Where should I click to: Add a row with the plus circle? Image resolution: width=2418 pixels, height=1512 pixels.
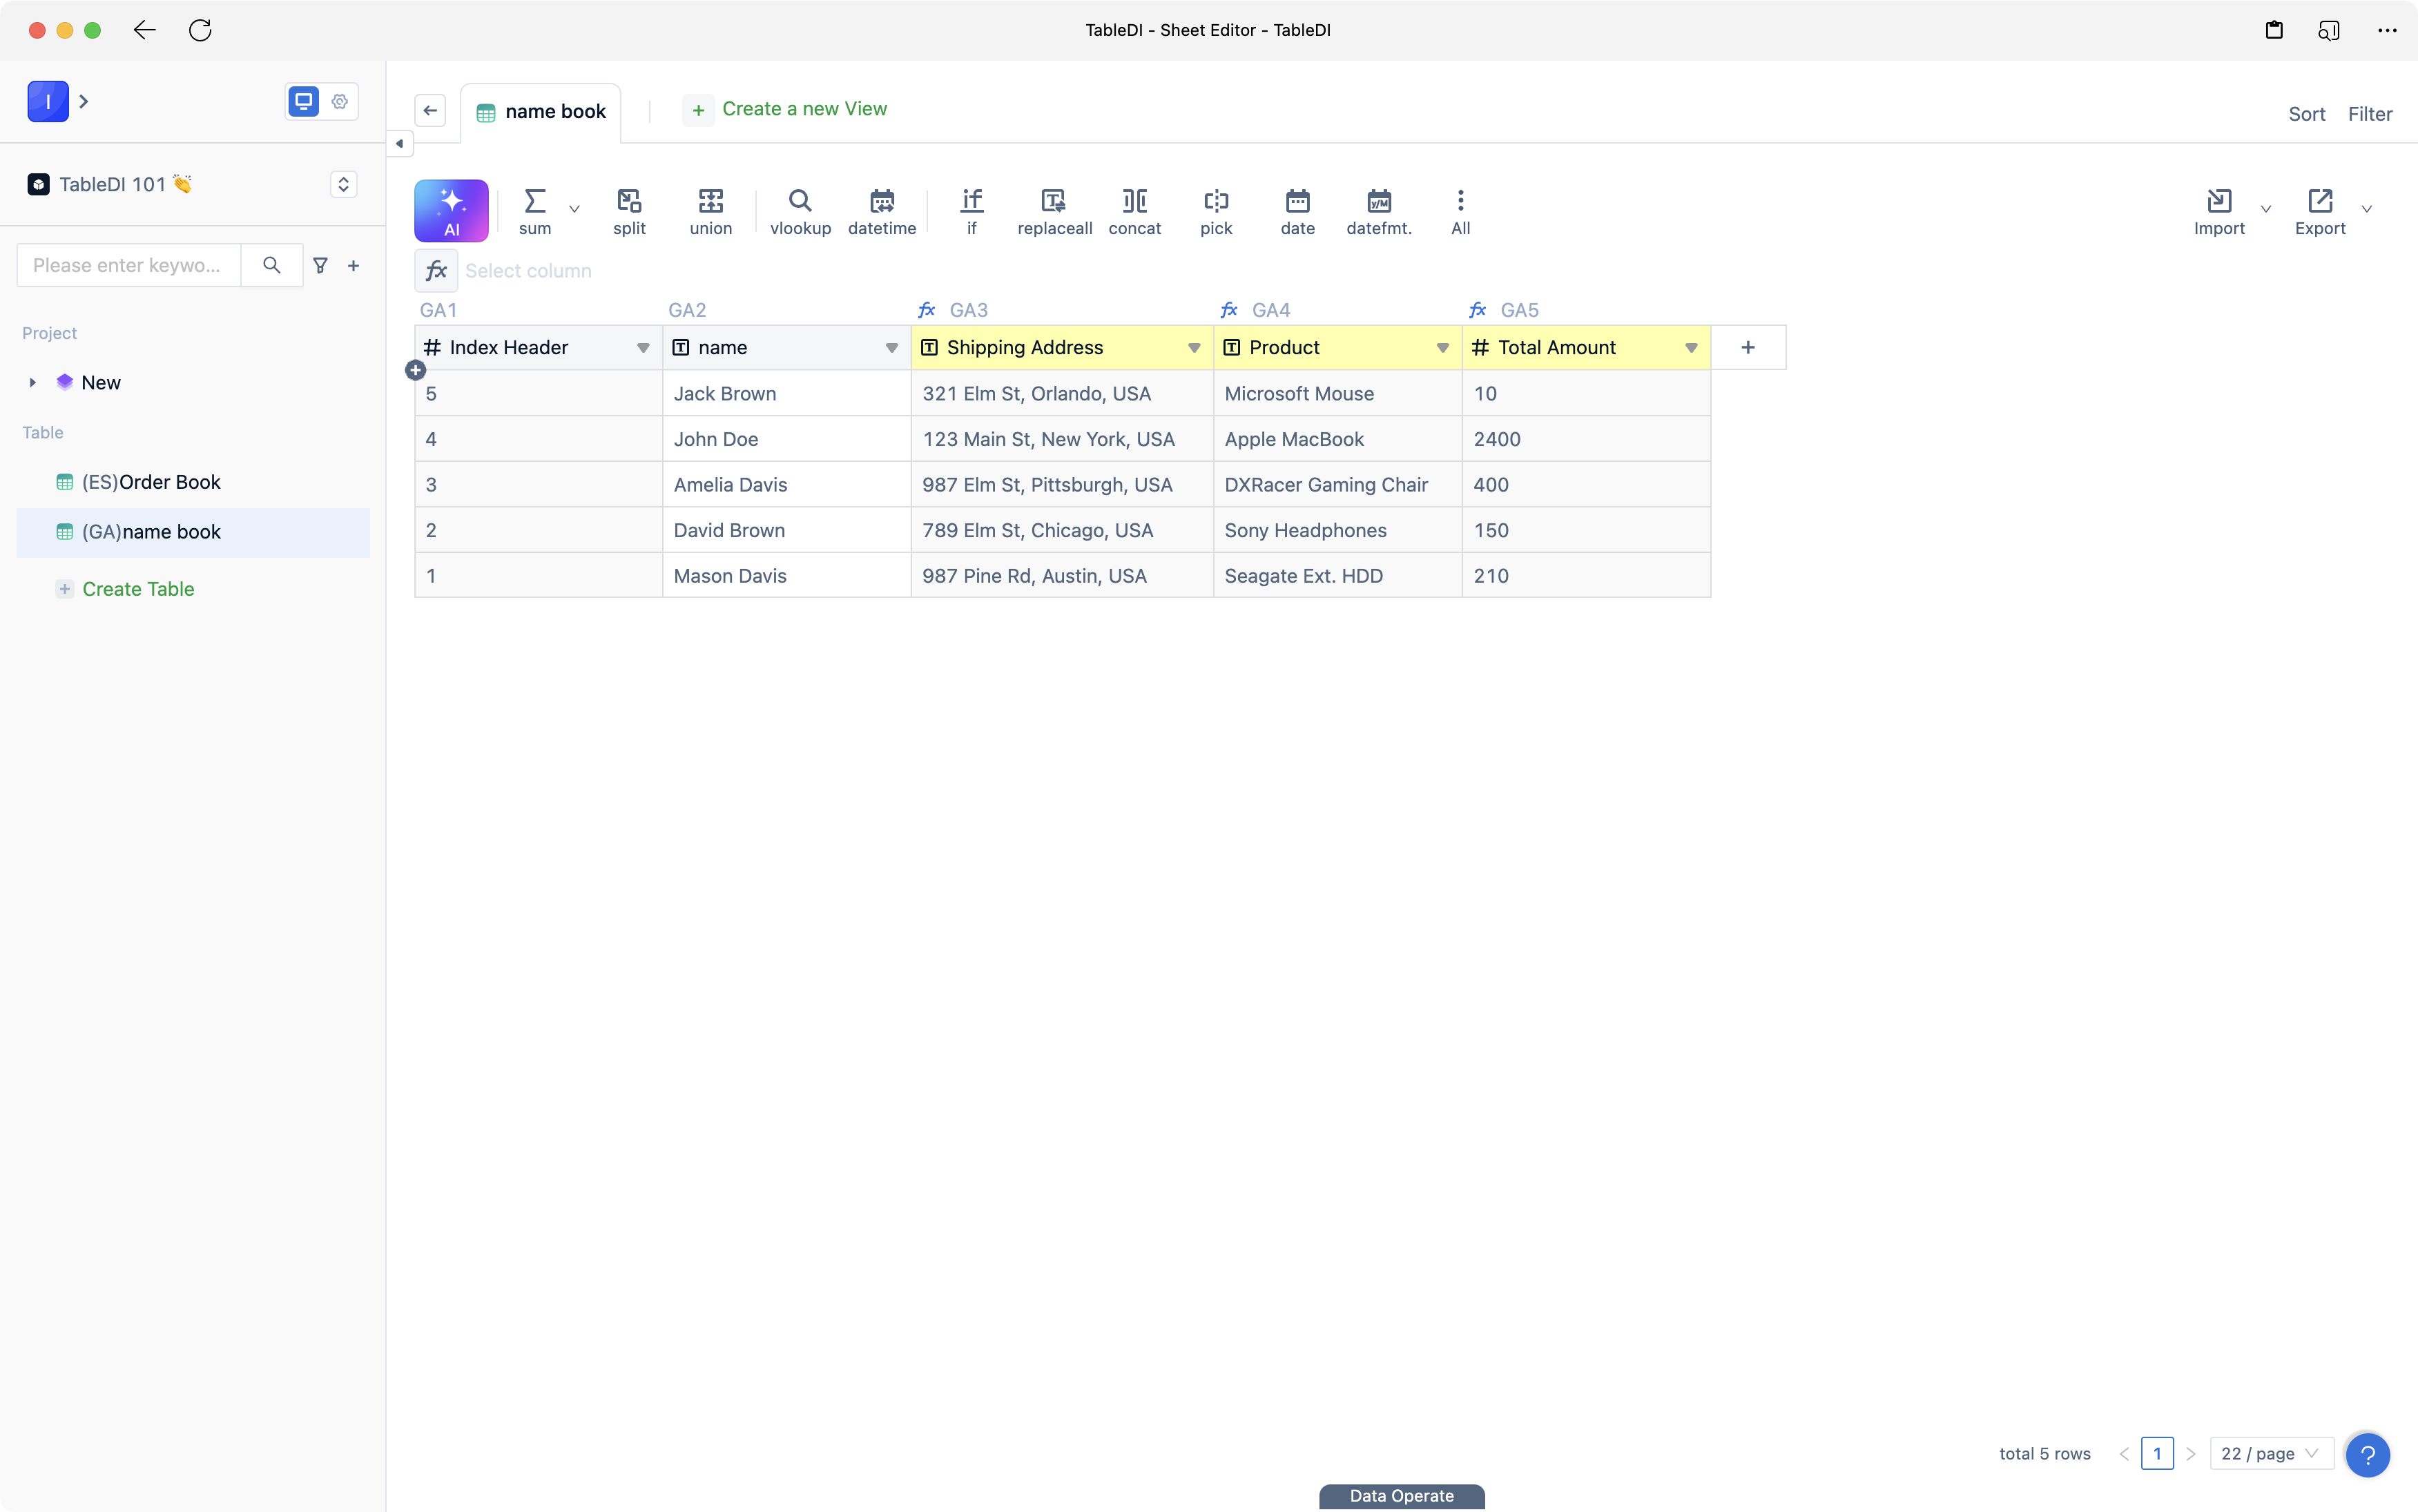pyautogui.click(x=416, y=370)
